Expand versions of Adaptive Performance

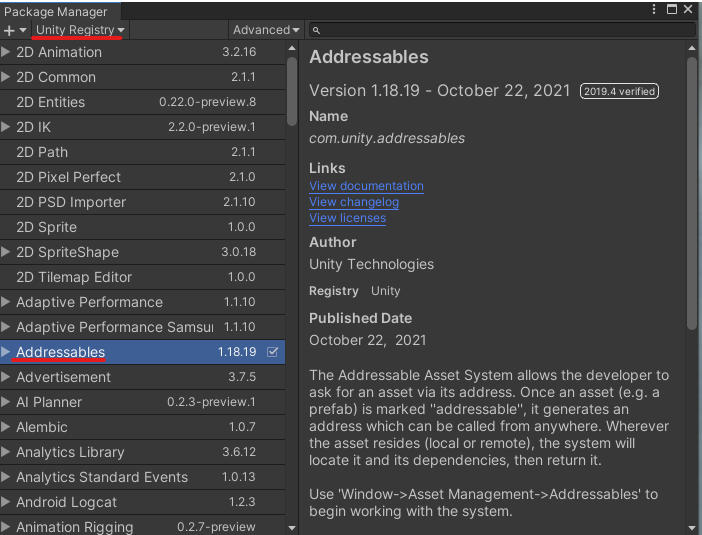coord(5,302)
